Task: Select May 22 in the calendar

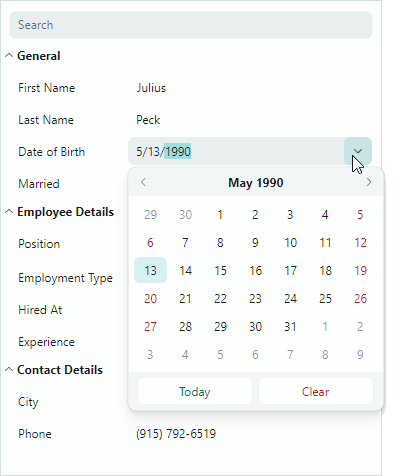Action: click(220, 298)
